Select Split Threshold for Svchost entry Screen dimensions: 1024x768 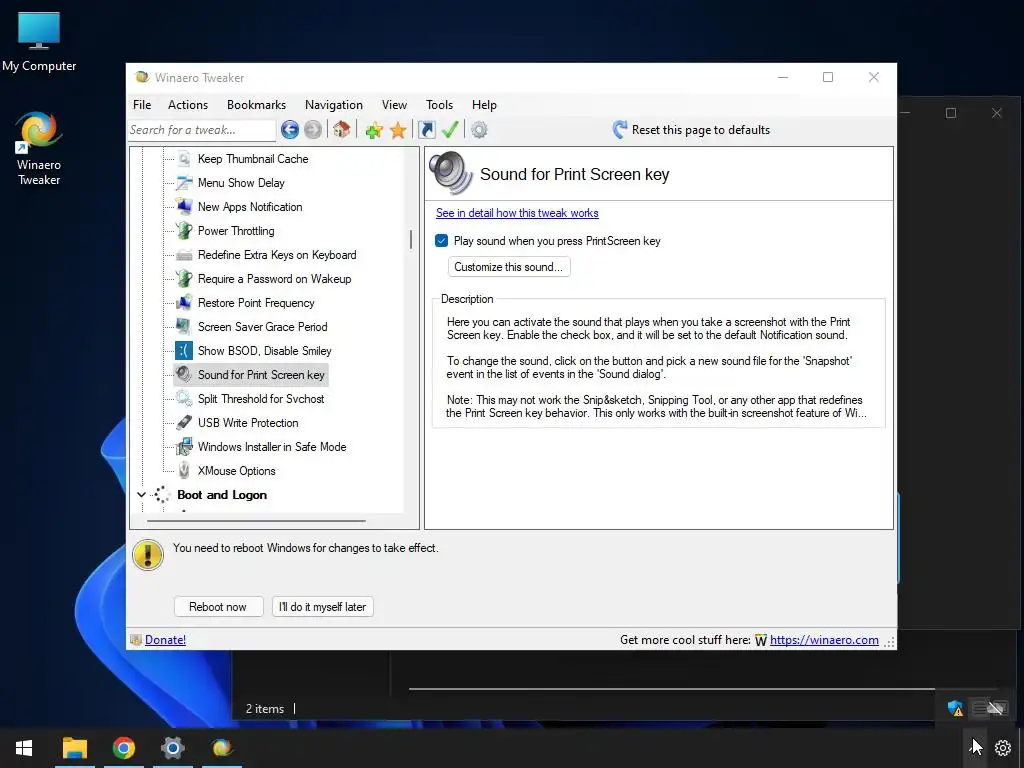pos(261,399)
